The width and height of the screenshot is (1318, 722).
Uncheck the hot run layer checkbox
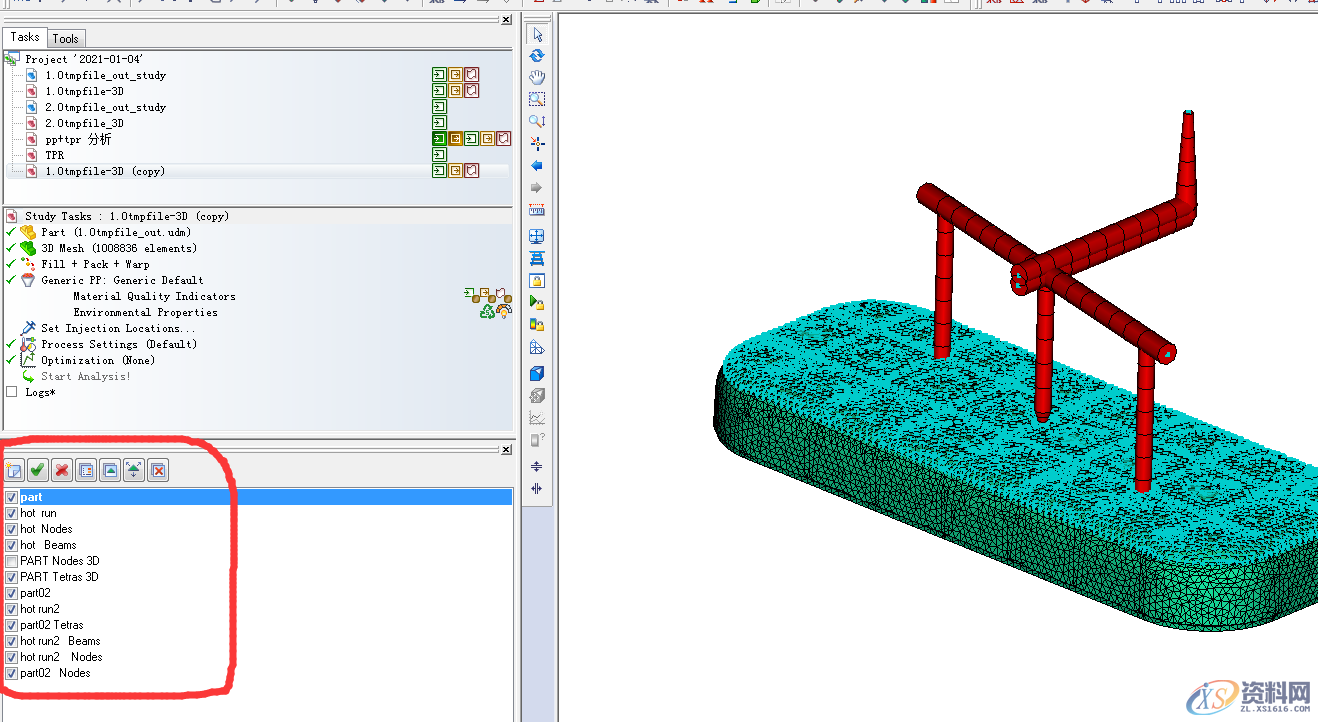tap(12, 513)
